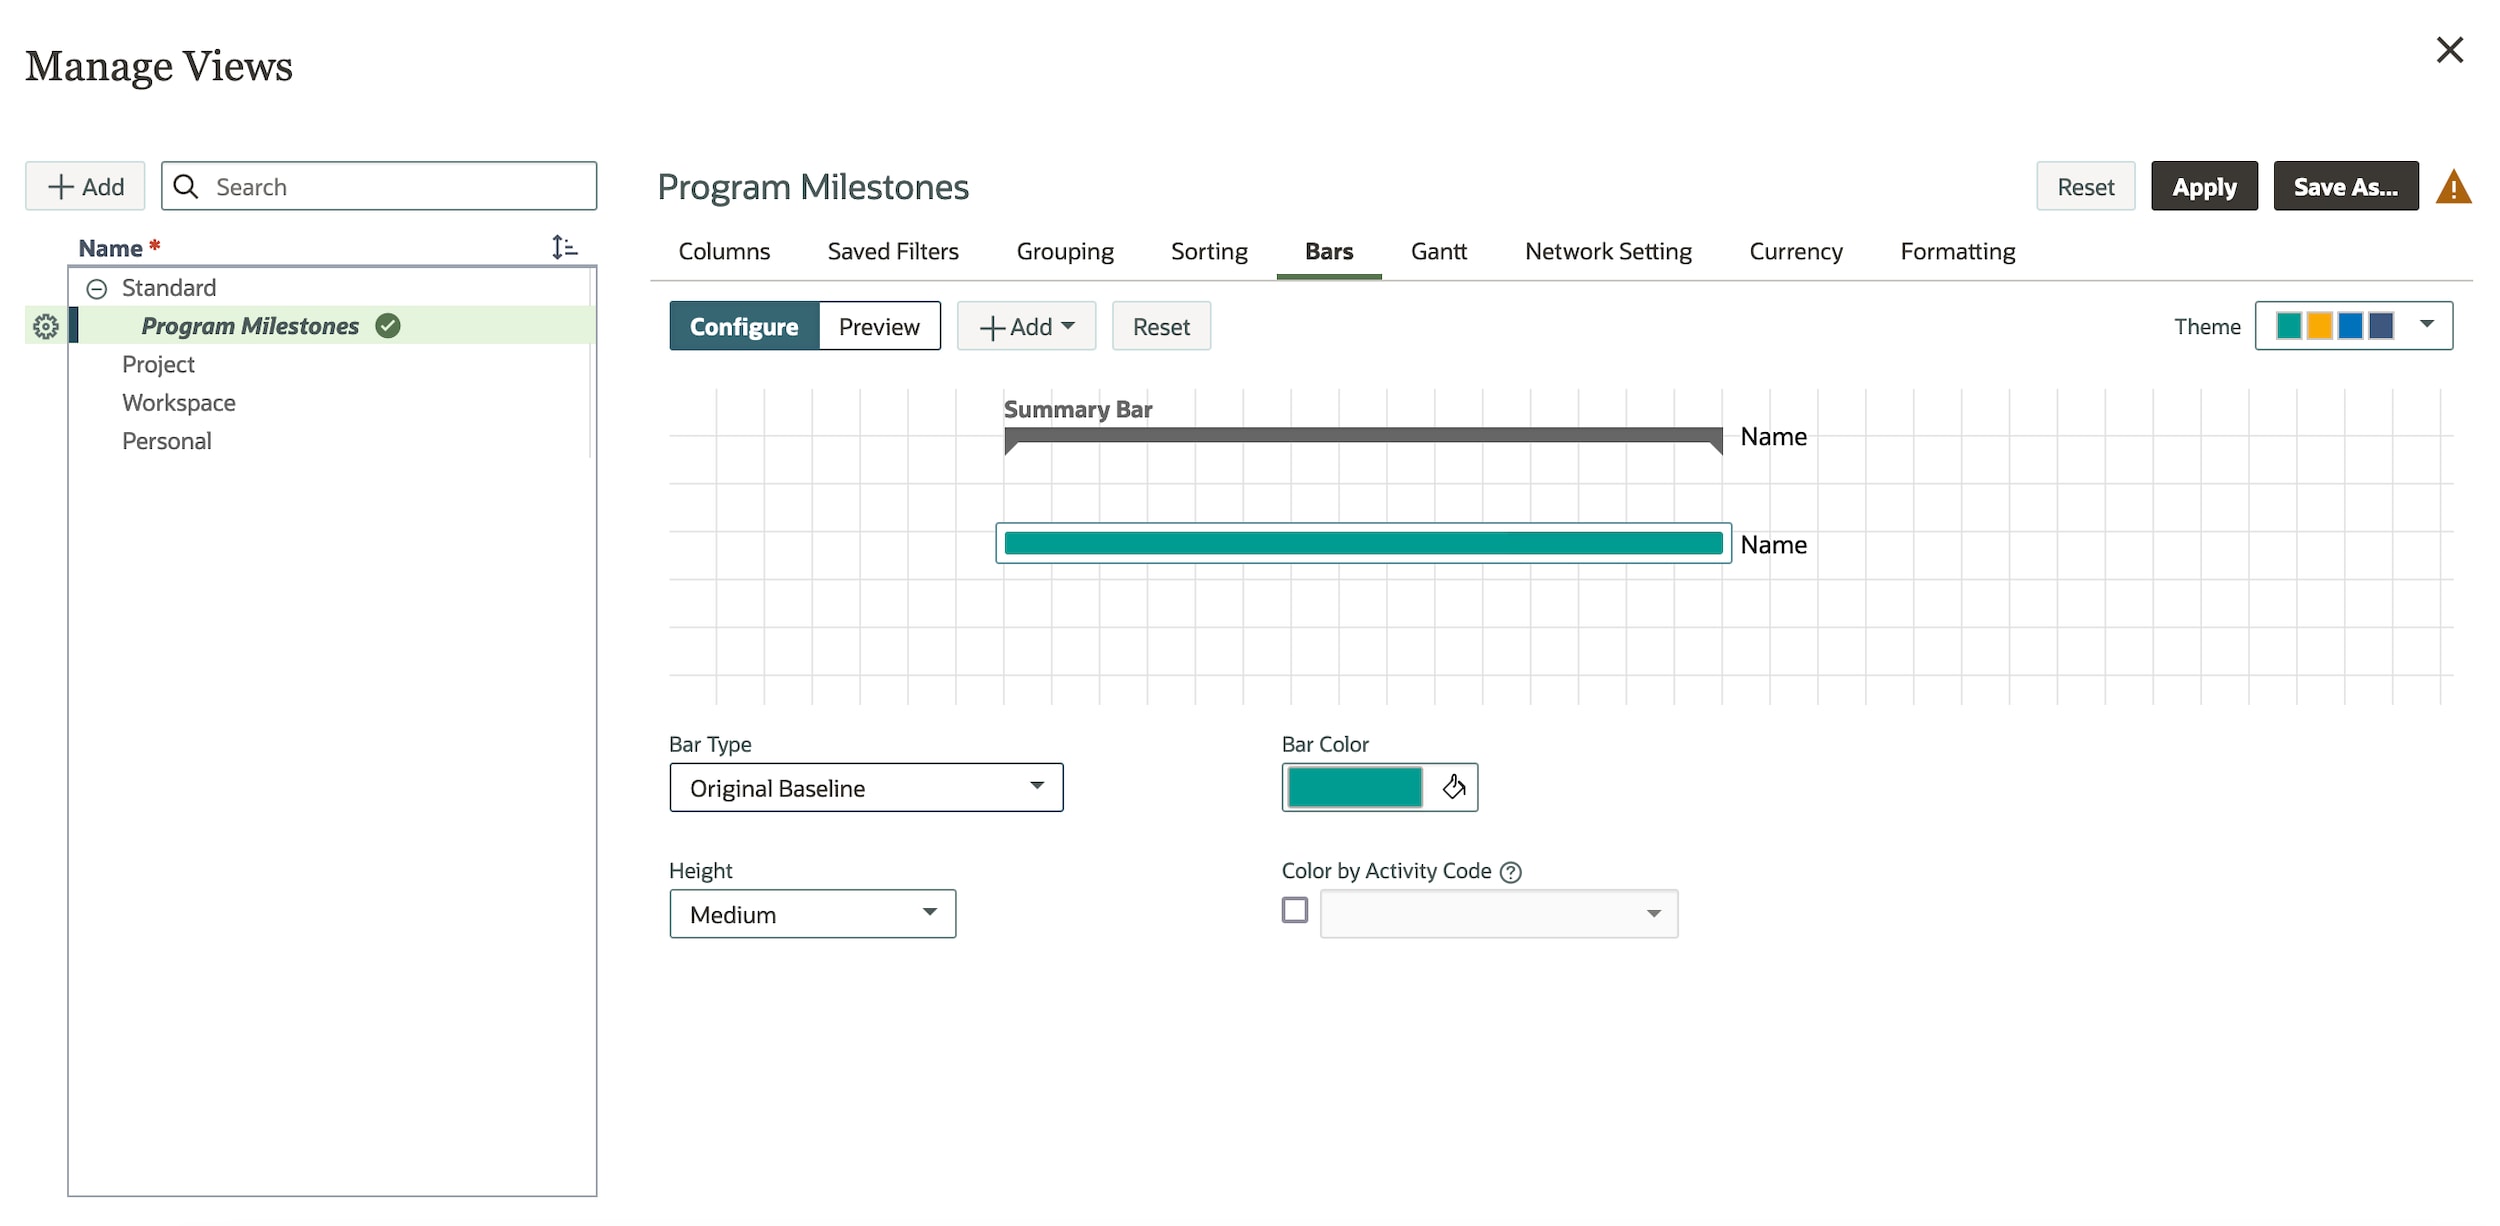Screen dimensions: 2500x1226
Task: Switch to the Gantt tab
Action: point(1438,252)
